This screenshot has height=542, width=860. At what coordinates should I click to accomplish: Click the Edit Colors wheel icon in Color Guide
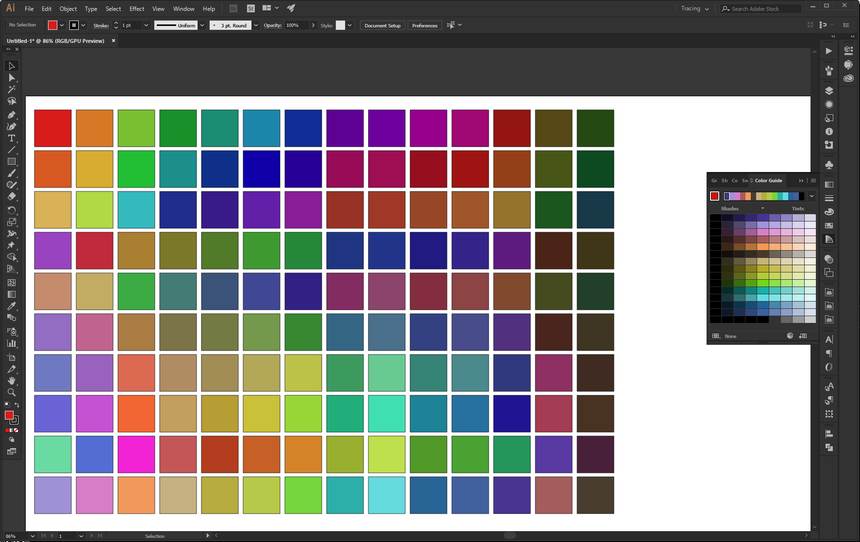point(789,337)
